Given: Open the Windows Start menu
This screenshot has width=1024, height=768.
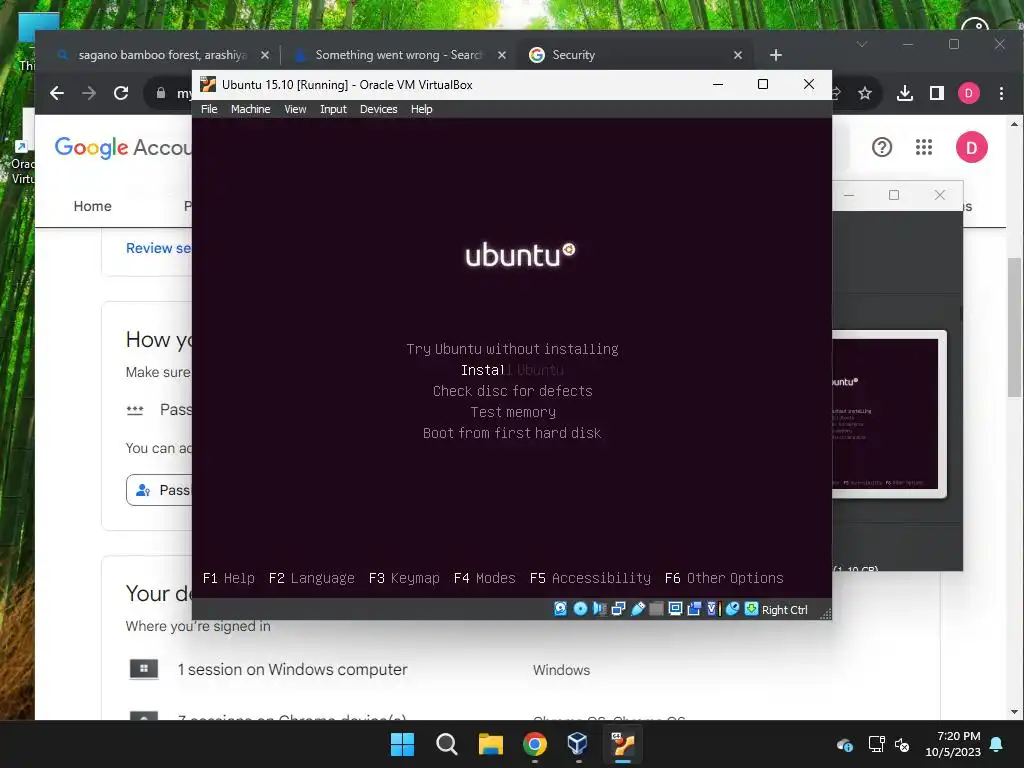Looking at the screenshot, I should click(402, 744).
